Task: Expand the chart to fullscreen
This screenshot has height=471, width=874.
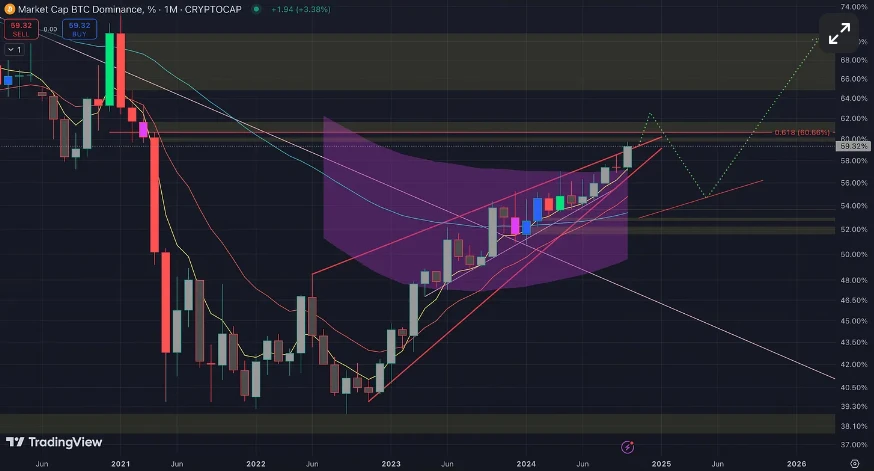Action: tap(839, 33)
